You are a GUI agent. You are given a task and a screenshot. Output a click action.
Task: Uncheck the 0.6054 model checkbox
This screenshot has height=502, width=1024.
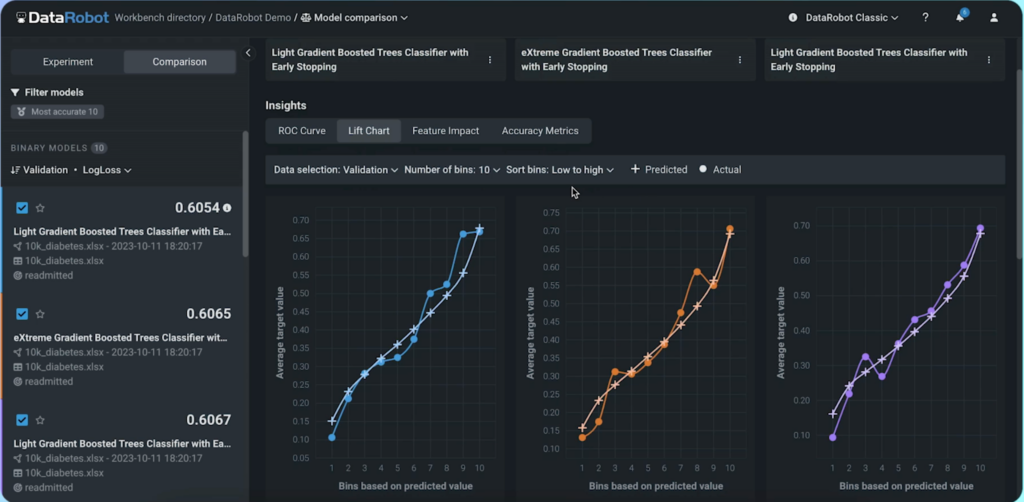pos(22,208)
